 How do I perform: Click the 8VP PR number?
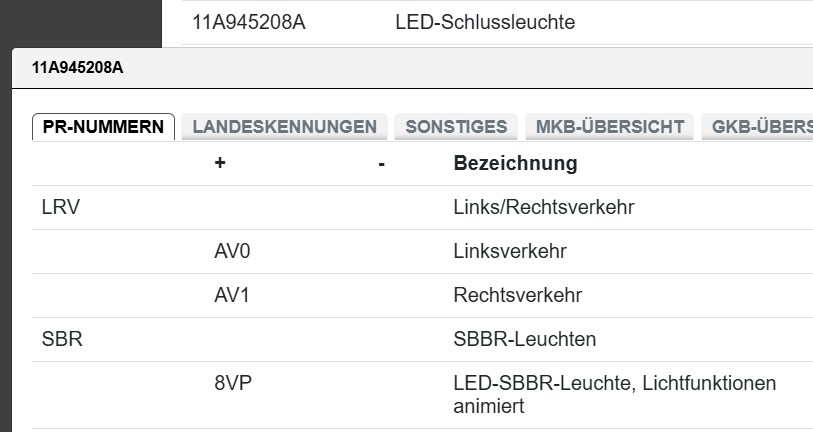point(232,384)
